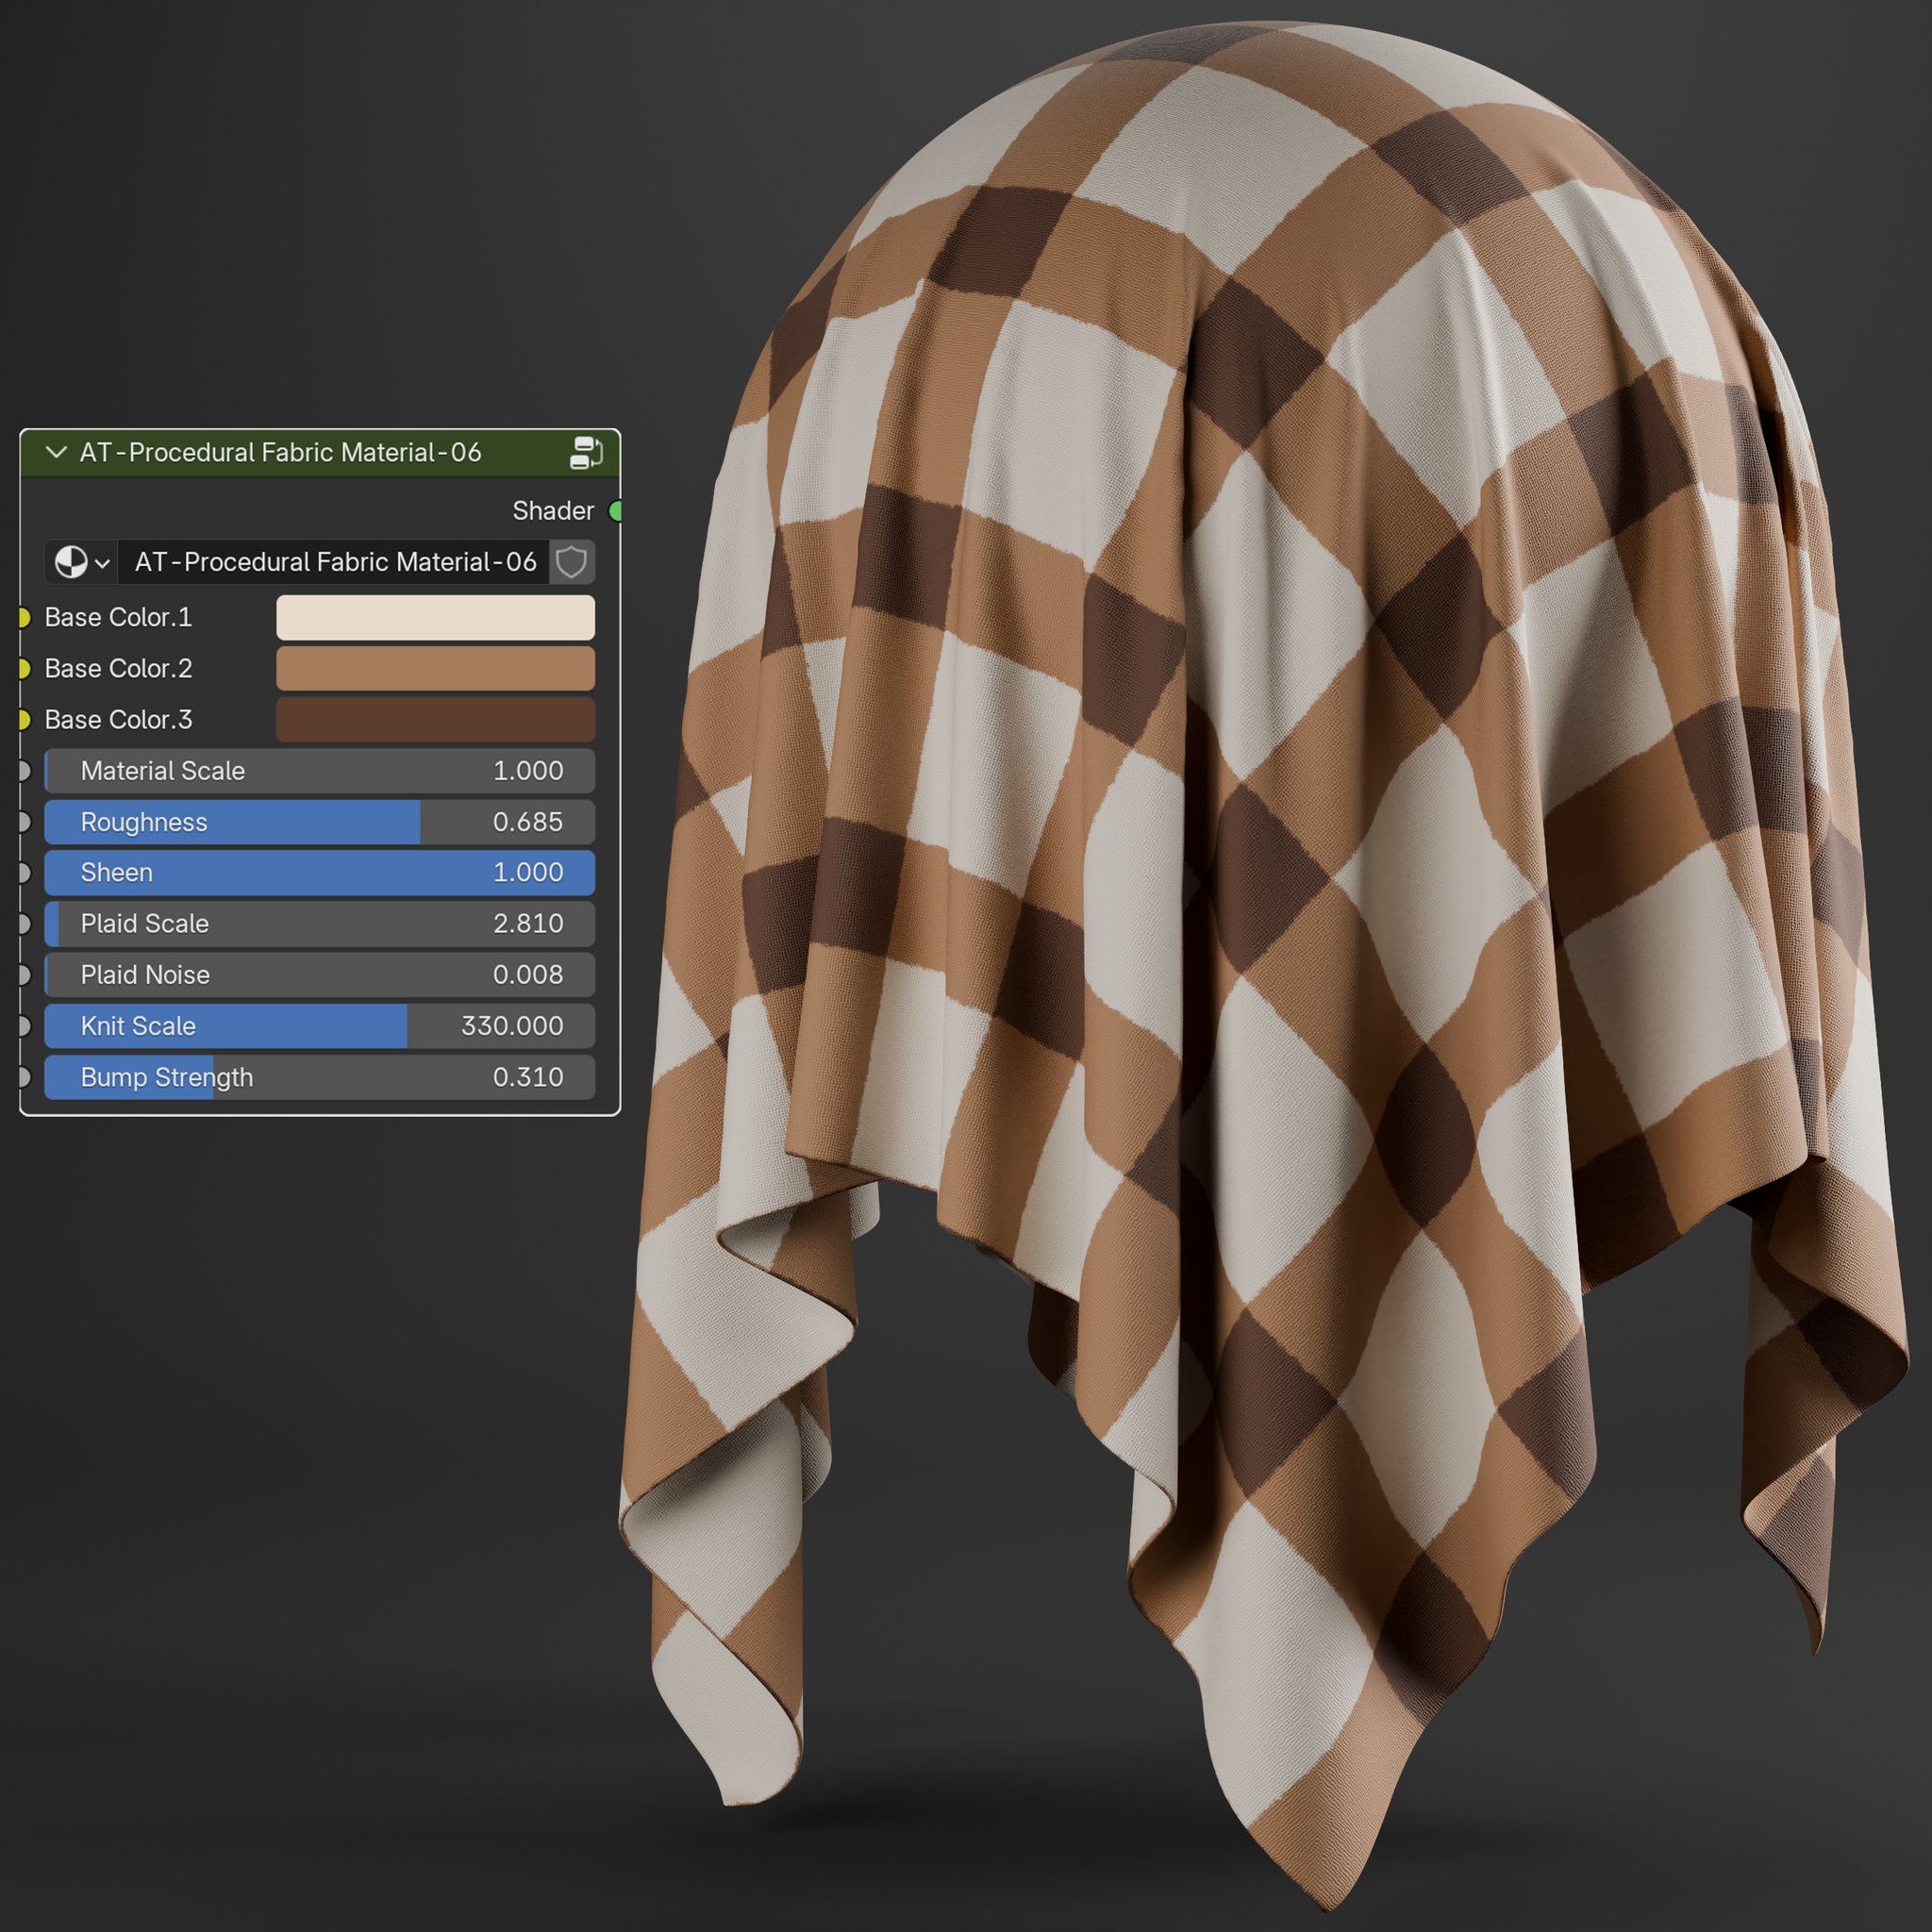Click the Plaid Noise value slider
Viewport: 1932px width, 1932px height.
318,975
